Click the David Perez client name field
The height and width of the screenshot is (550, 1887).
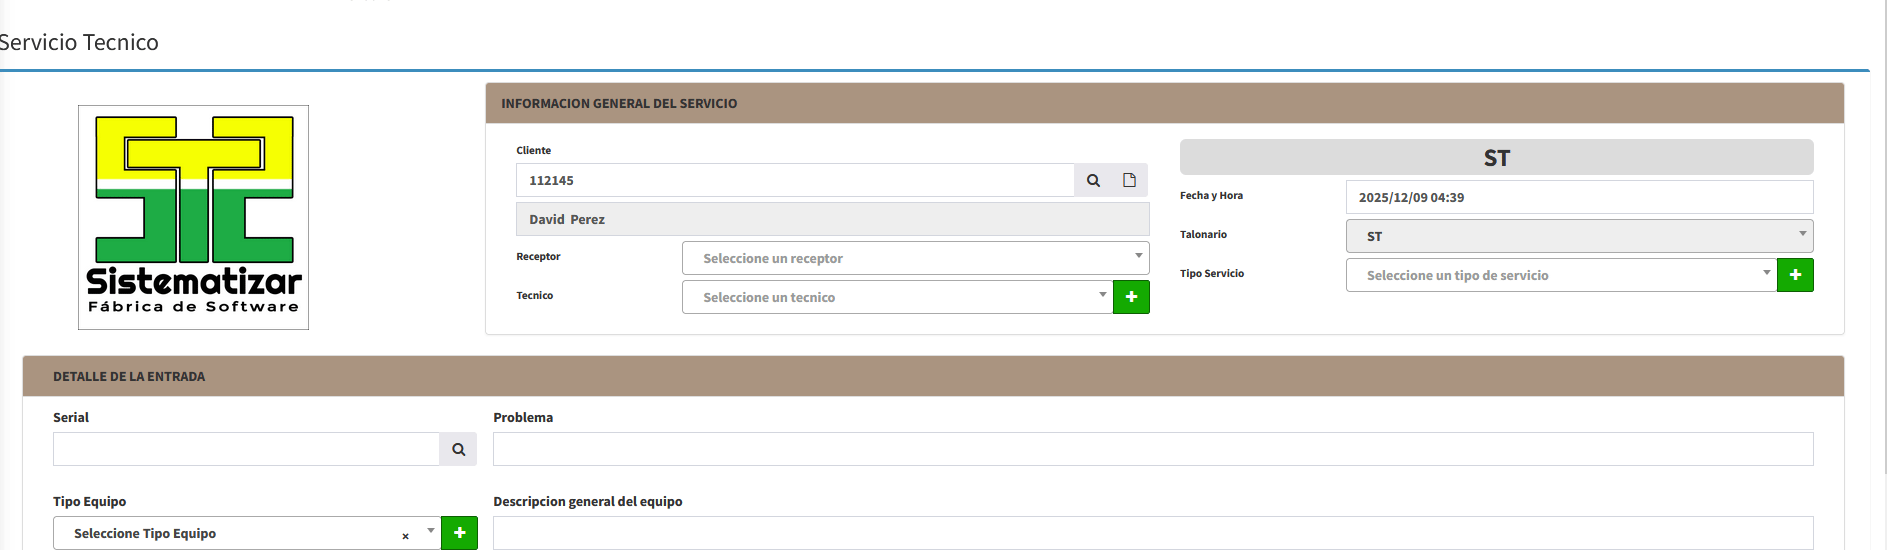click(832, 219)
